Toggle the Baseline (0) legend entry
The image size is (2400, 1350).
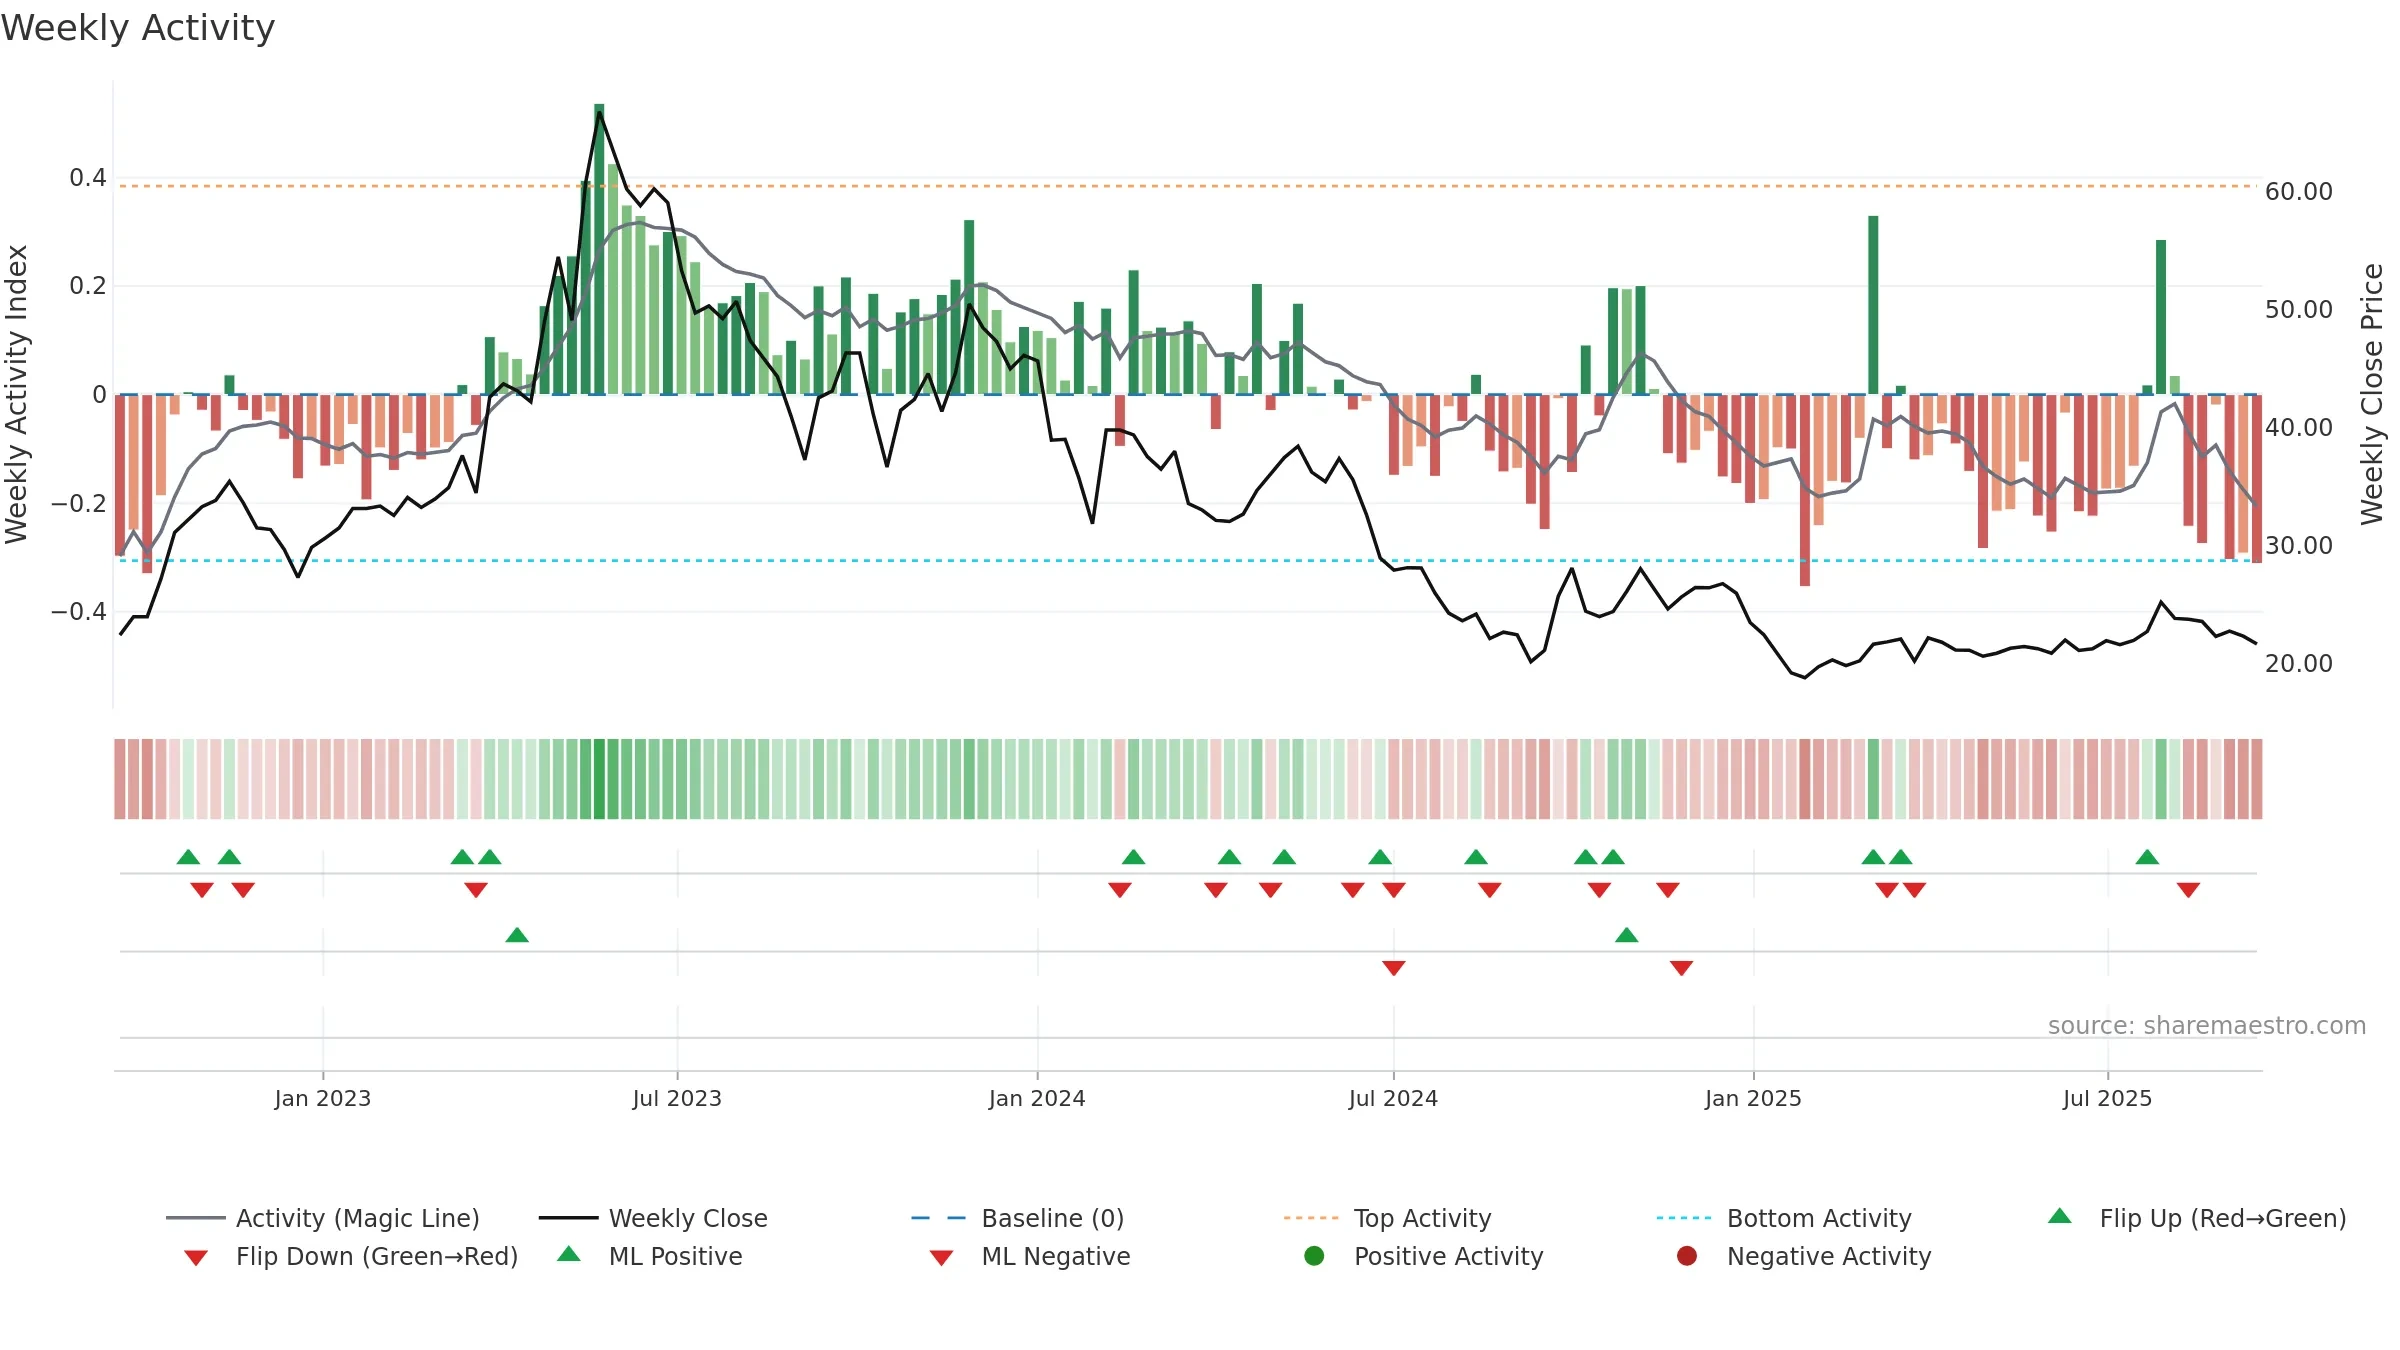pos(1018,1218)
